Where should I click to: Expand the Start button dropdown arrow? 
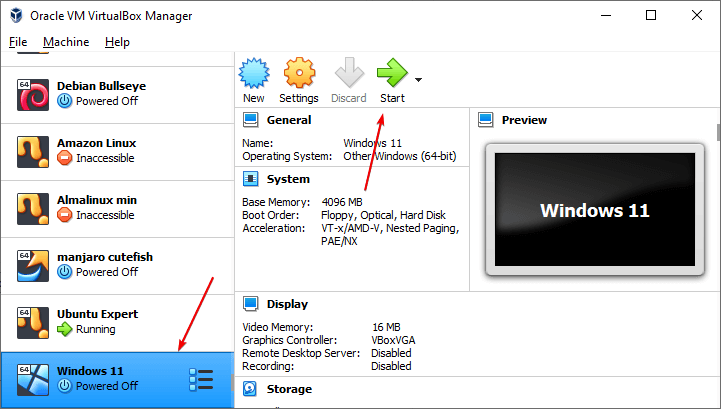(x=418, y=79)
